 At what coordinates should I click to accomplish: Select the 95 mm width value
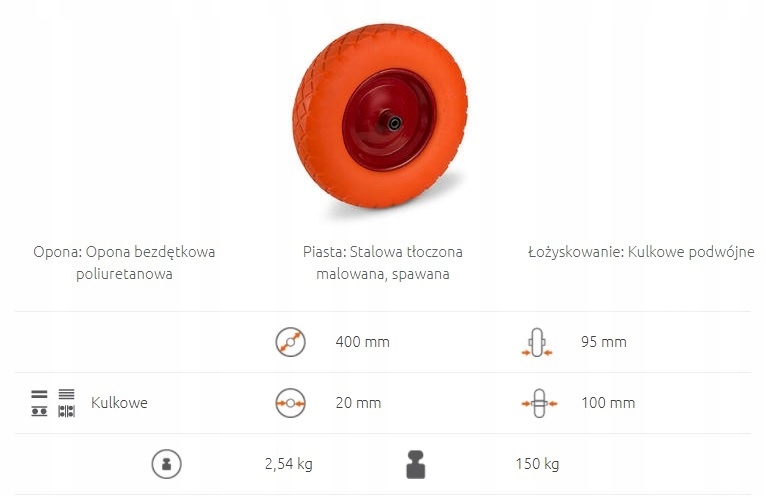point(604,342)
